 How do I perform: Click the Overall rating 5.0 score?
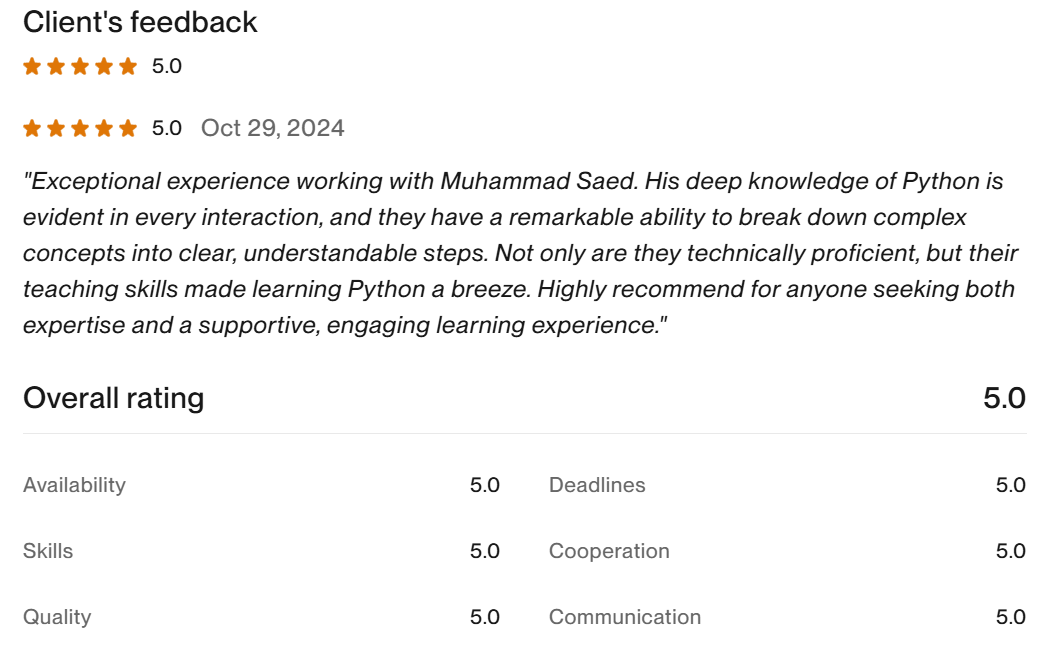pyautogui.click(x=1004, y=398)
